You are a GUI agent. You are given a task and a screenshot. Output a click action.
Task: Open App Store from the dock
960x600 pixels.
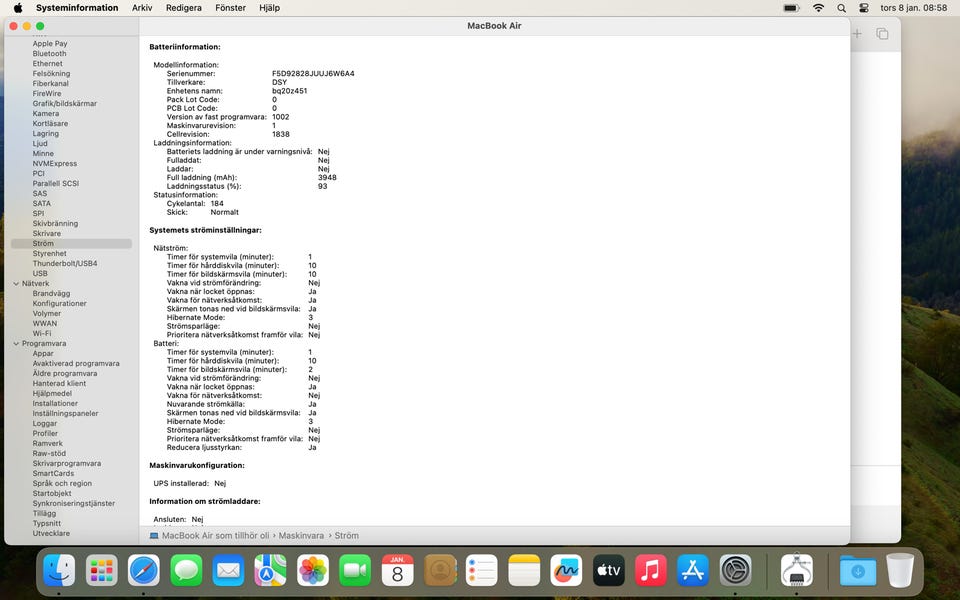(x=693, y=571)
